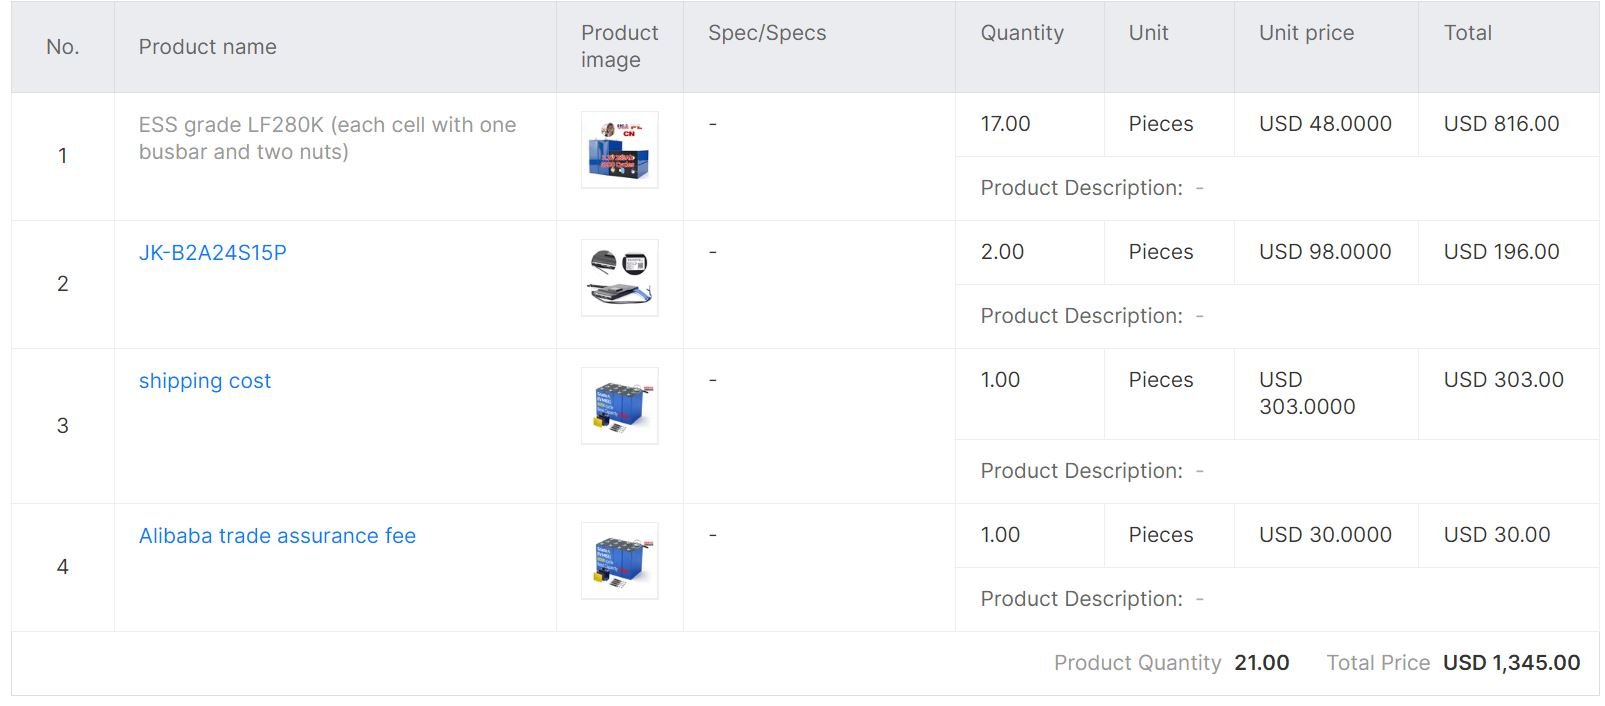Screen dimensions: 1605x706
Task: Click the Quantity column header
Action: [x=1021, y=33]
